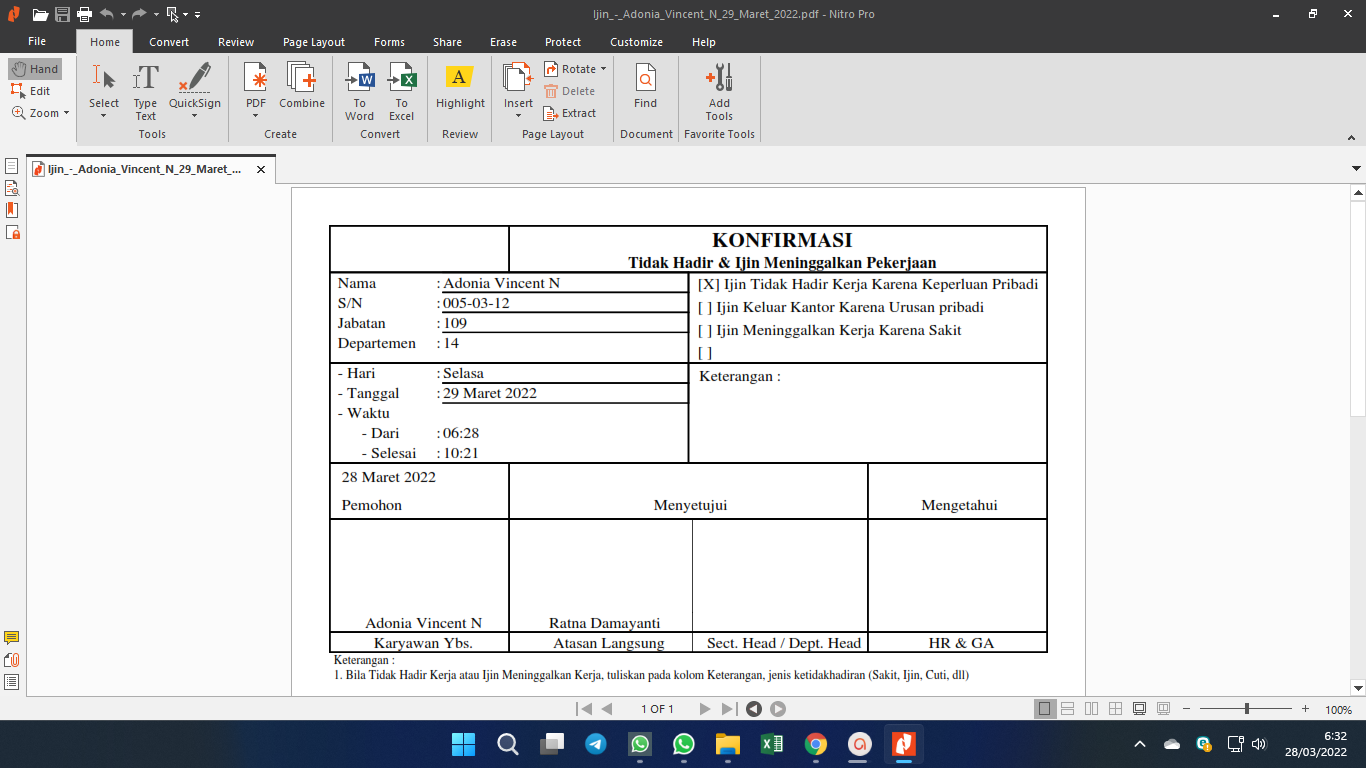Click the Extract pages button
The image size is (1366, 768).
pyautogui.click(x=570, y=113)
